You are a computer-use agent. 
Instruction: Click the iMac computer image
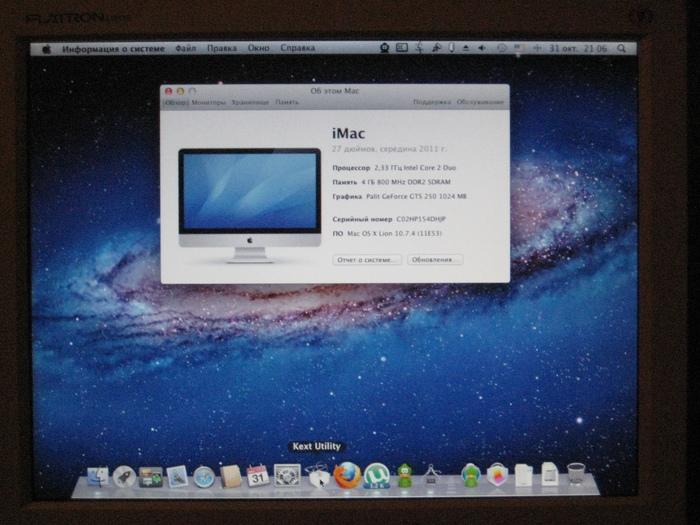pyautogui.click(x=250, y=205)
